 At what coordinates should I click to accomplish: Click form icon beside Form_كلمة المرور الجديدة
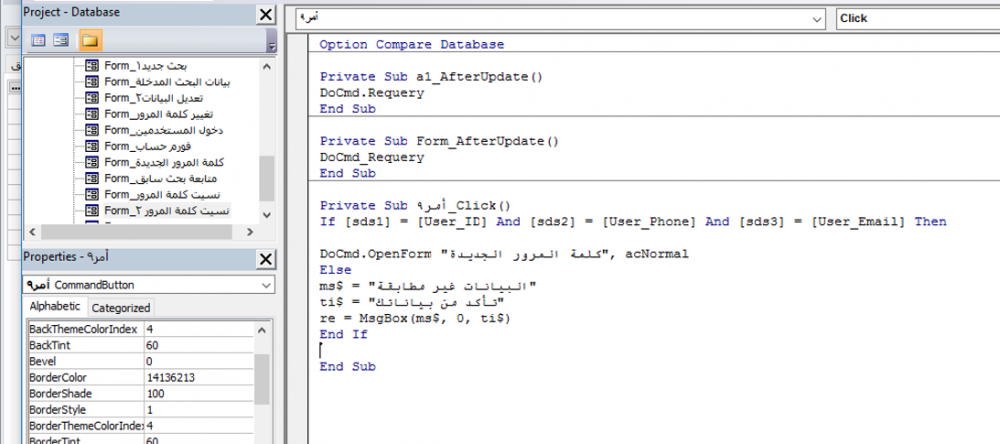point(92,162)
